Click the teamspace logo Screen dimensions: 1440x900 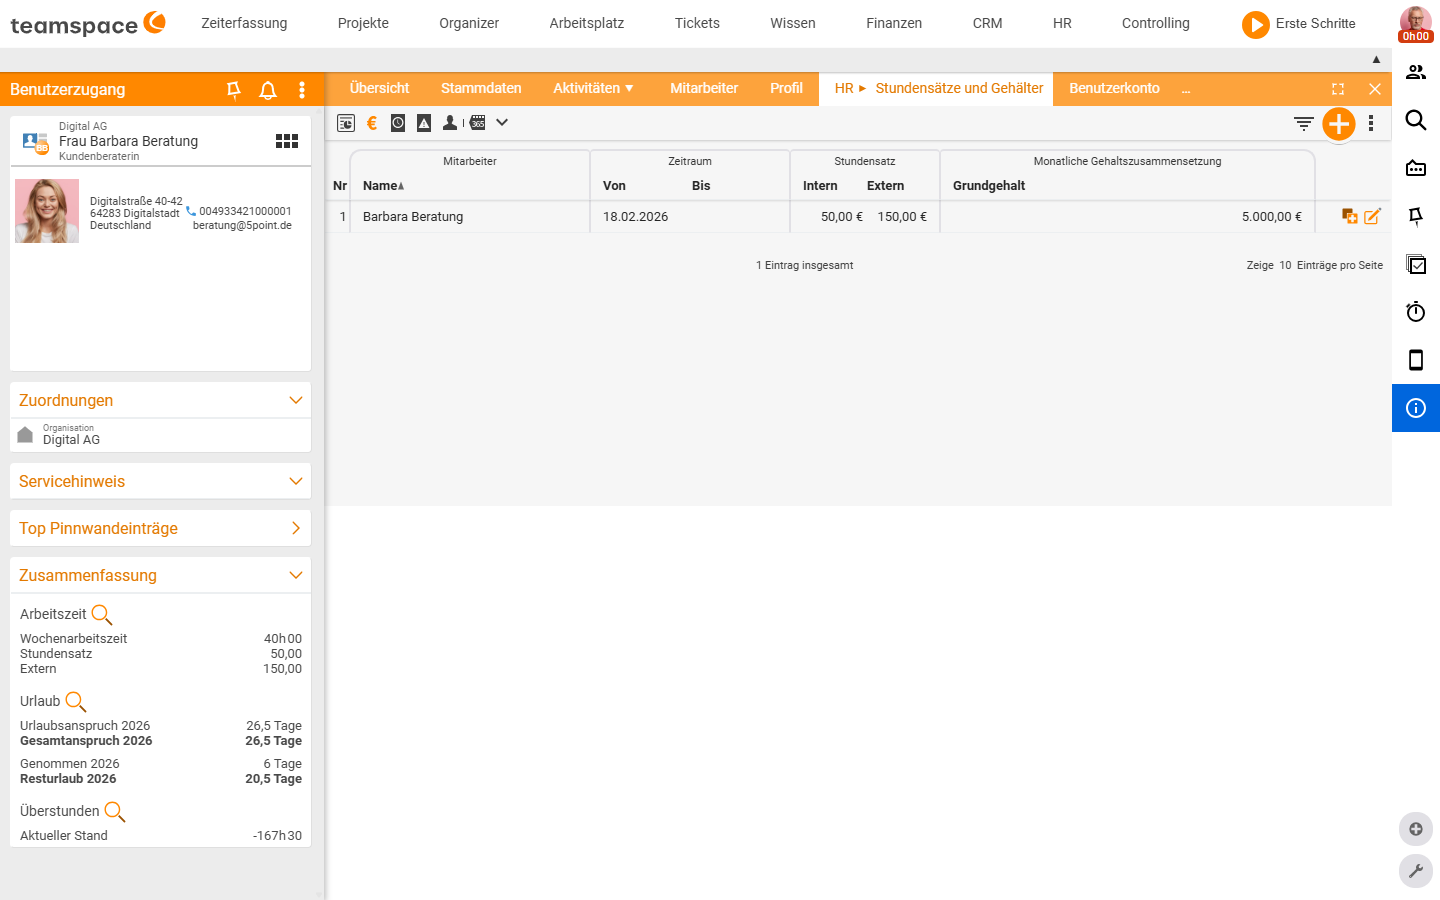(88, 23)
